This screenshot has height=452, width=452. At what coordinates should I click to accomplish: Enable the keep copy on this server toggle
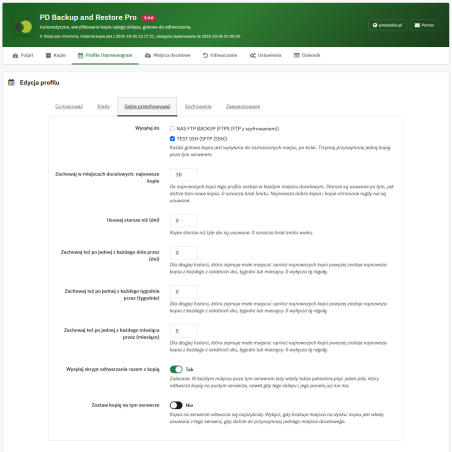[x=176, y=405]
